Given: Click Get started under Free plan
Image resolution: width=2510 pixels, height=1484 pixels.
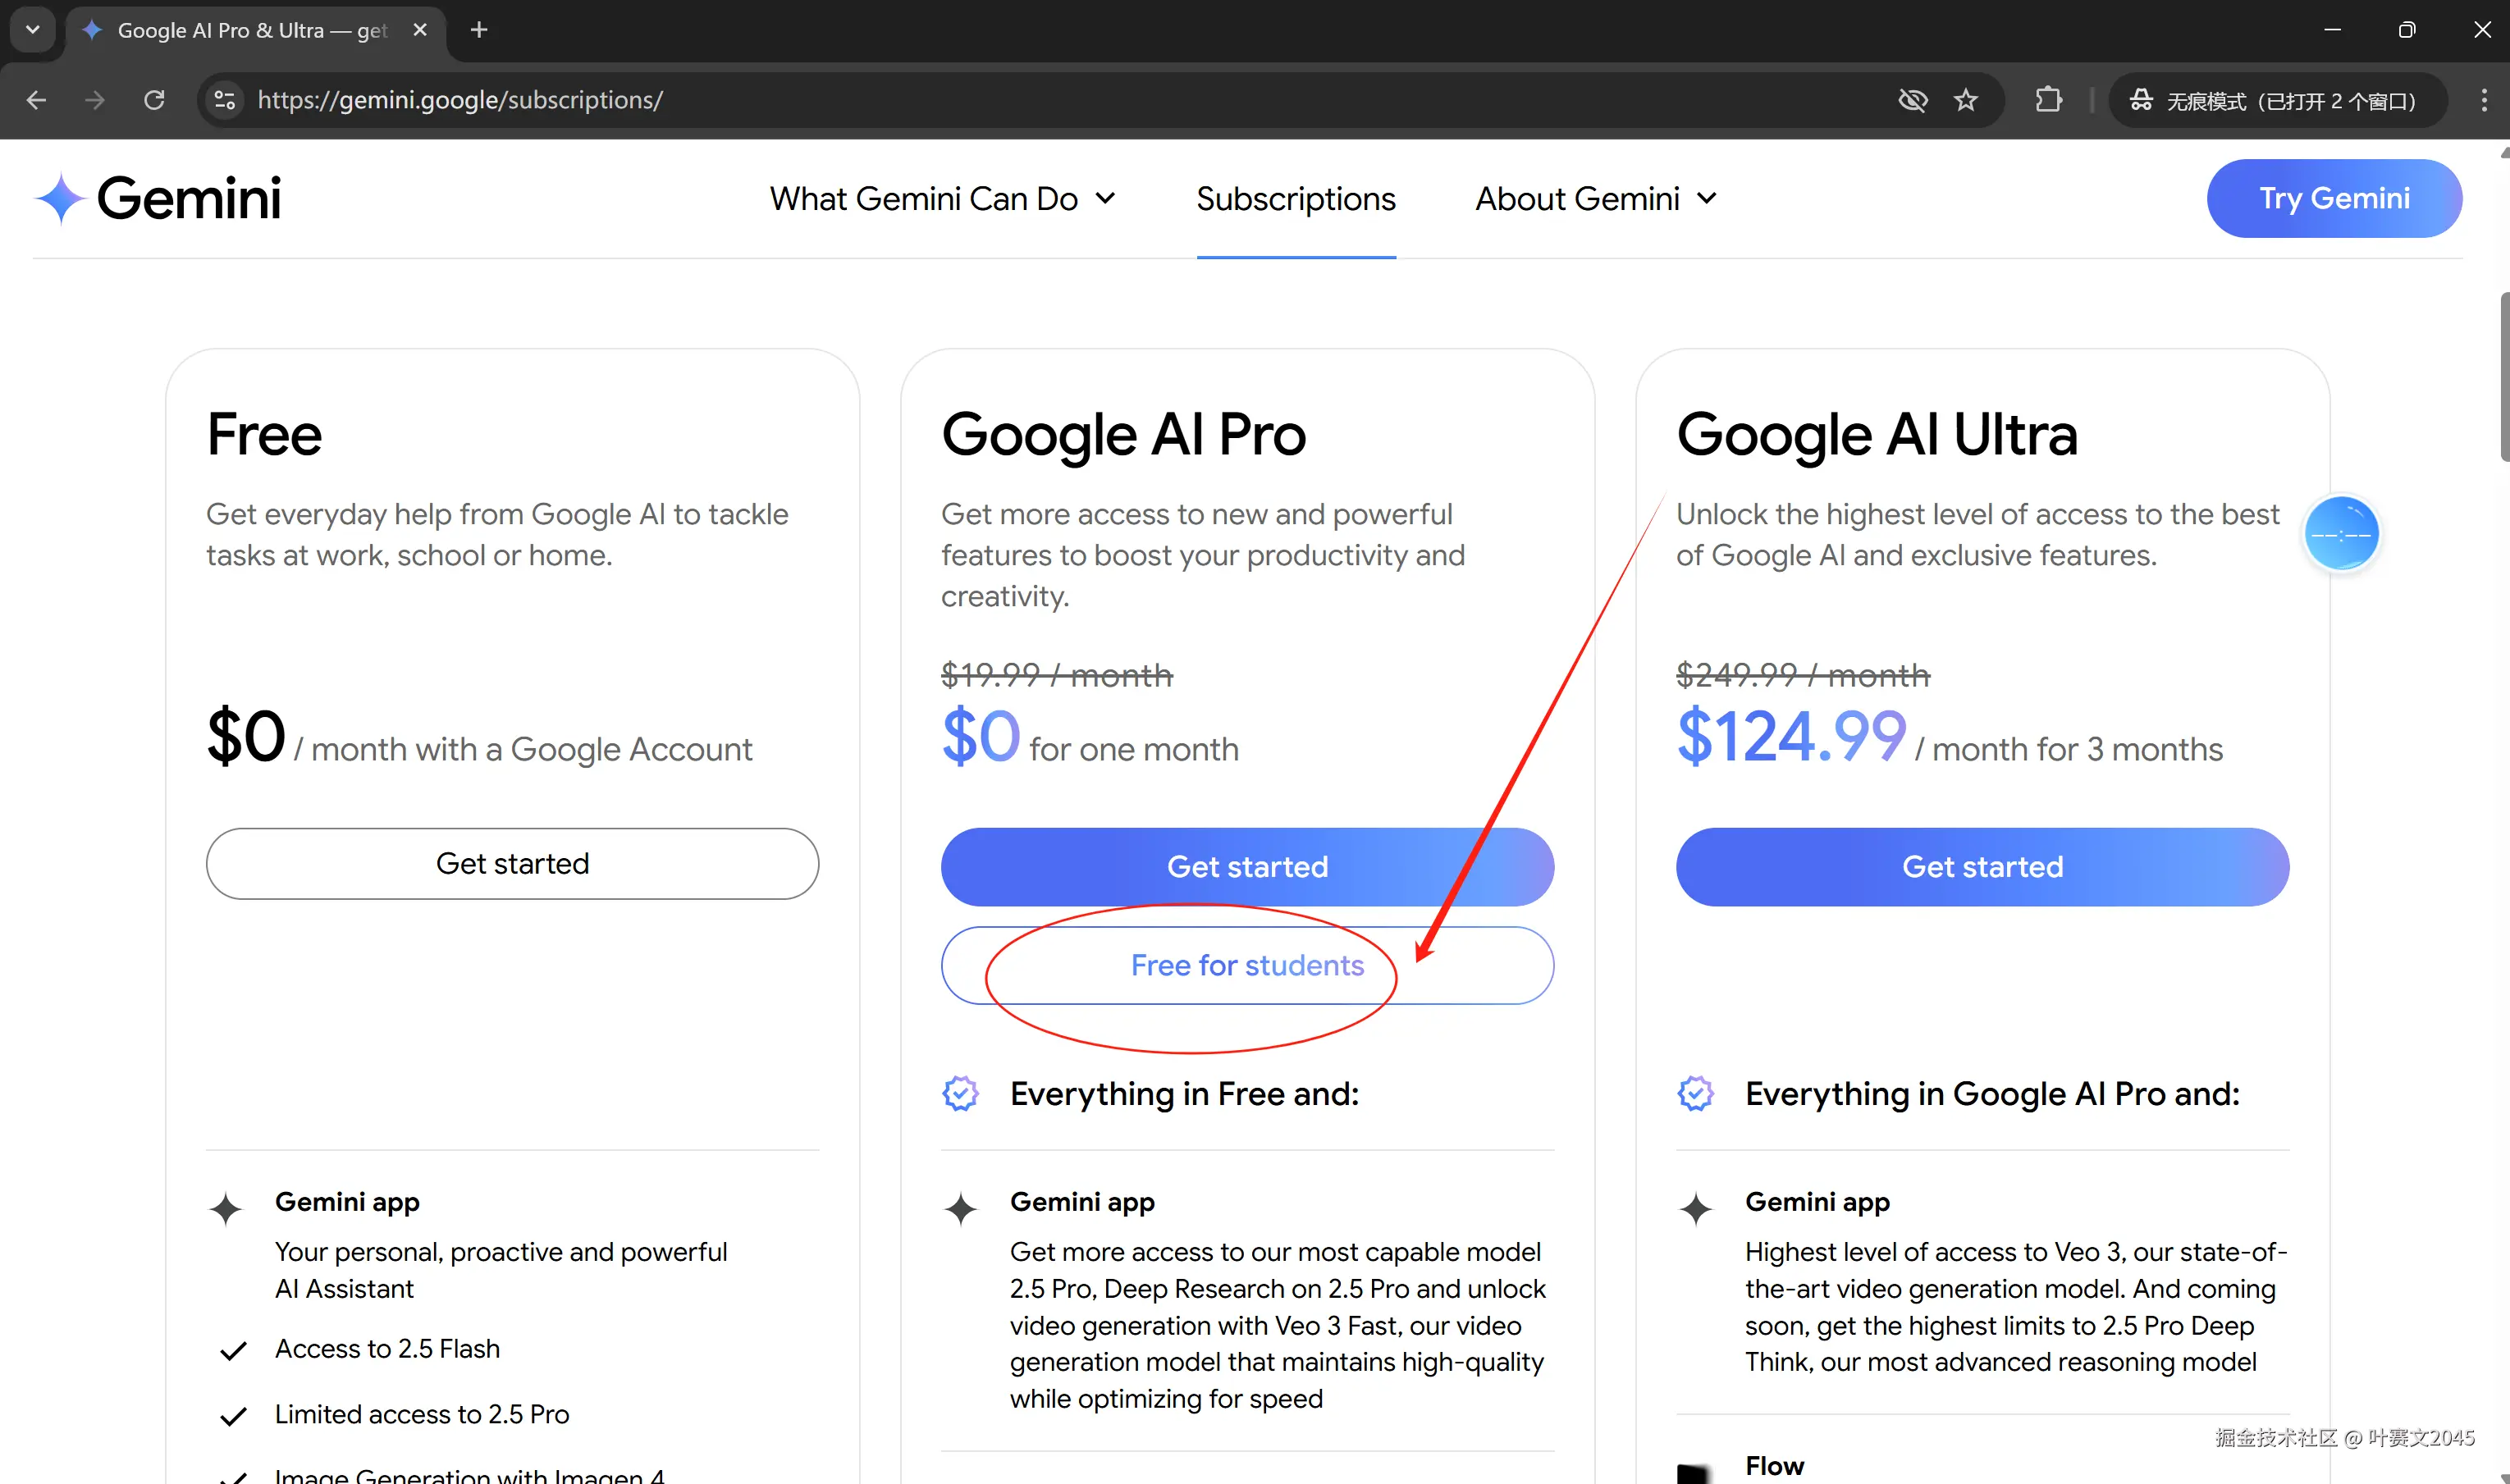Looking at the screenshot, I should coord(512,863).
